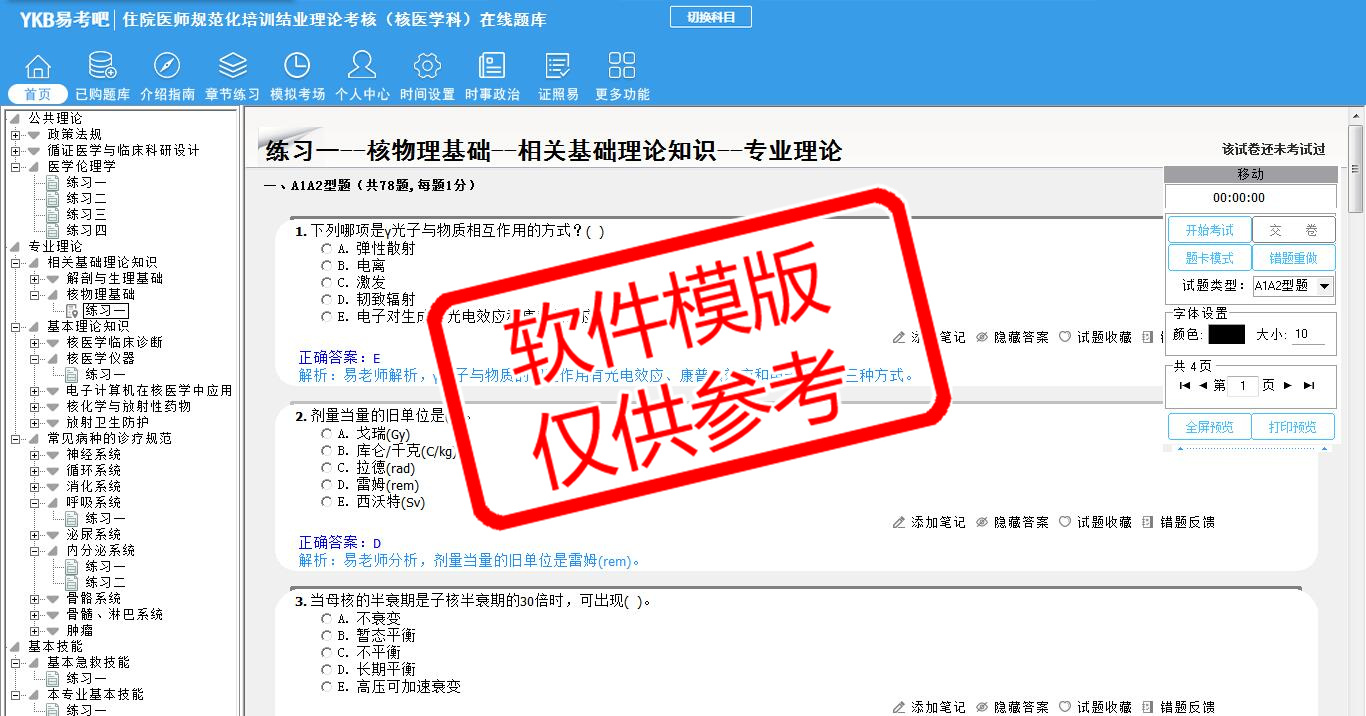Click the black font color swatch
The width and height of the screenshot is (1366, 716).
[x=1226, y=335]
